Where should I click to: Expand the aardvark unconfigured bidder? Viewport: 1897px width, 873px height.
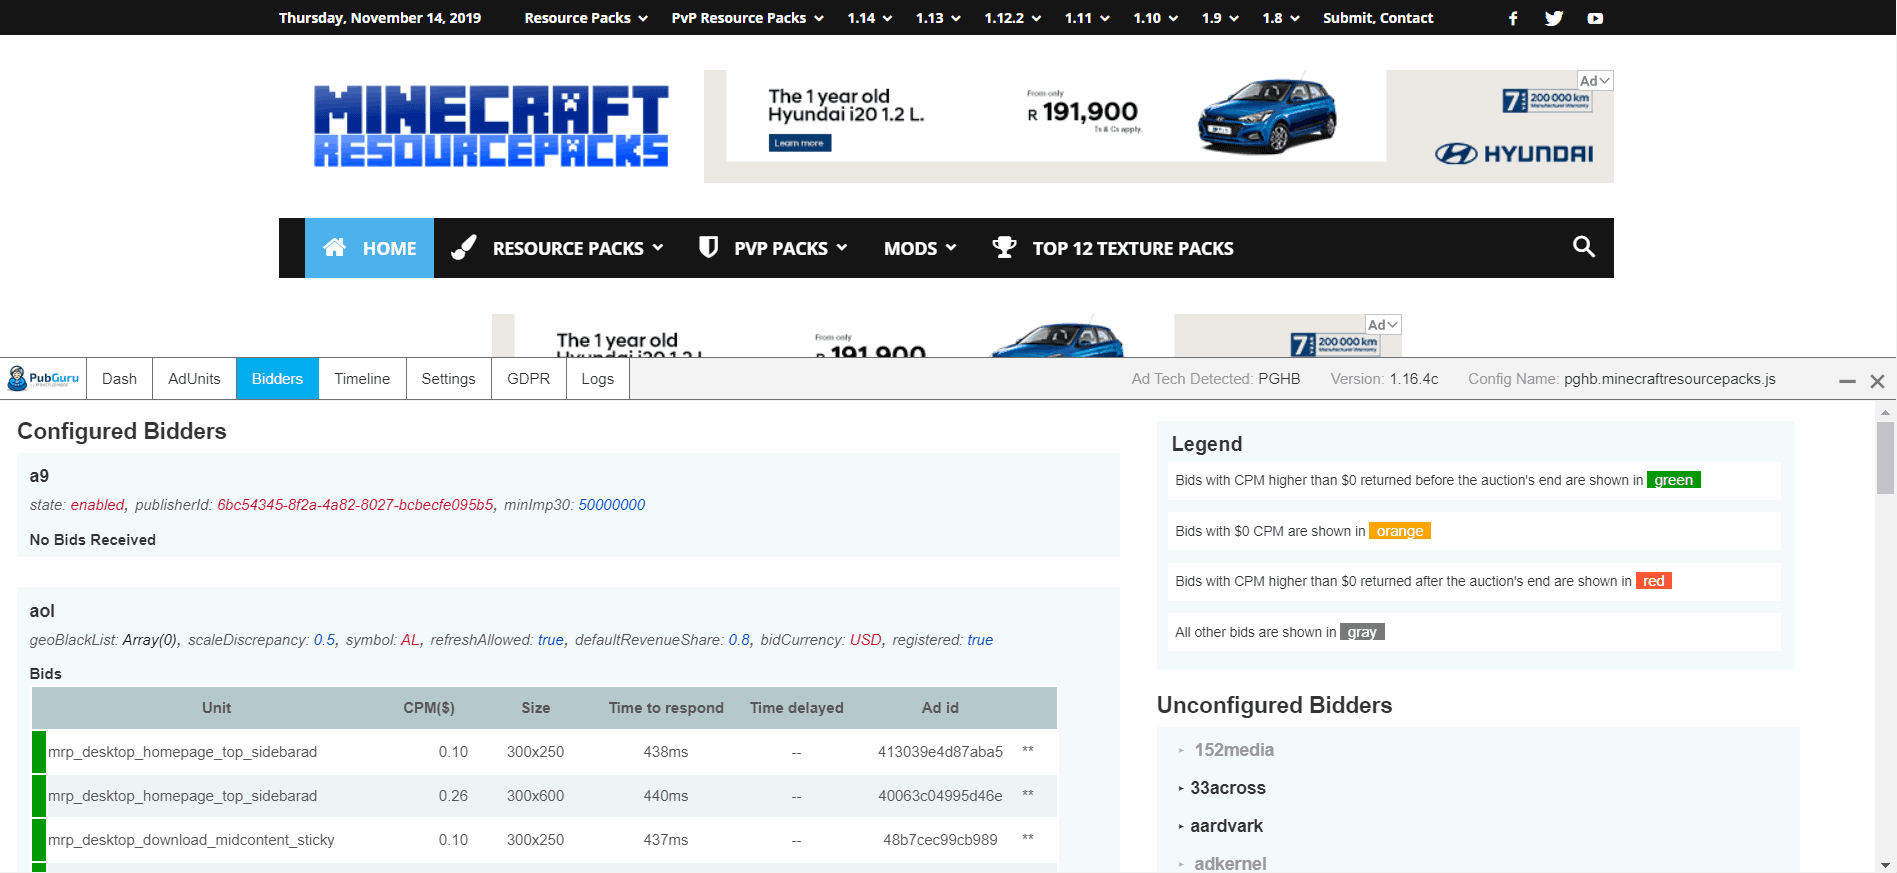1220,826
